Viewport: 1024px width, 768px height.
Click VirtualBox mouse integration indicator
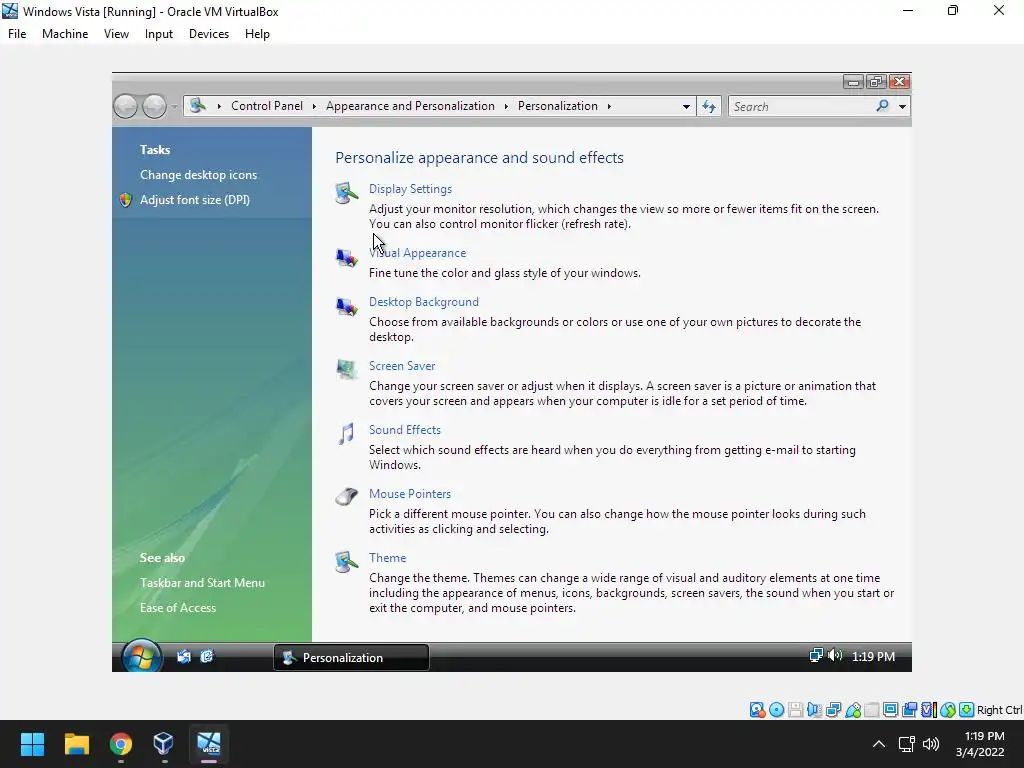click(948, 710)
